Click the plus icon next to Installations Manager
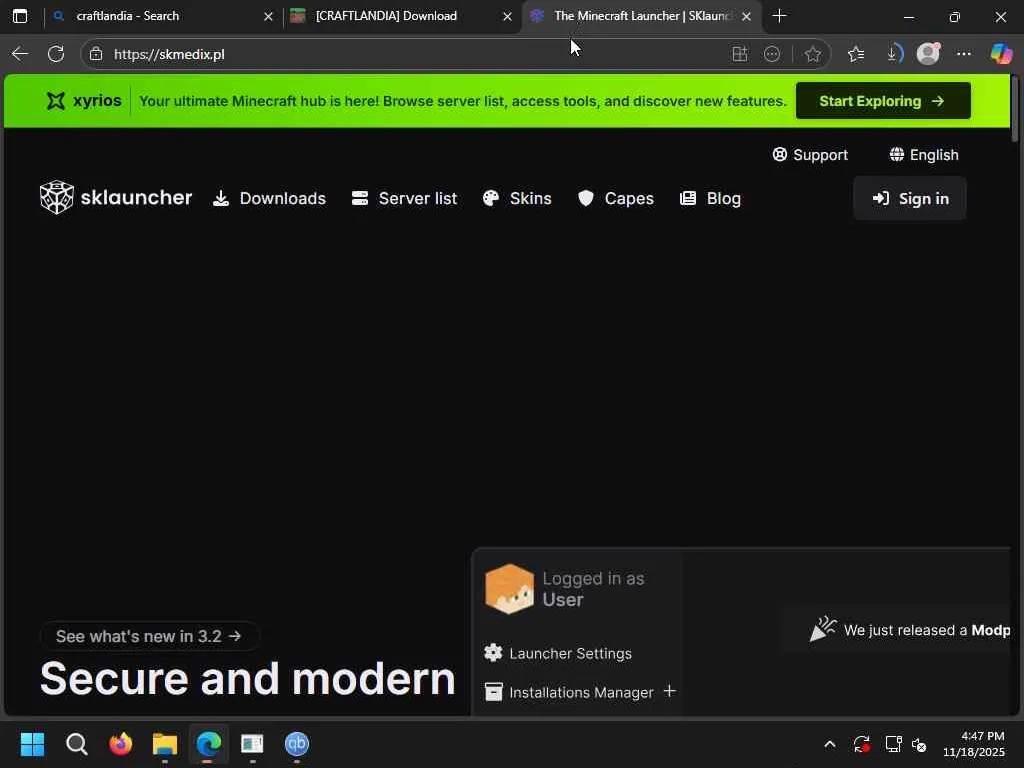Viewport: 1024px width, 768px height. point(669,691)
